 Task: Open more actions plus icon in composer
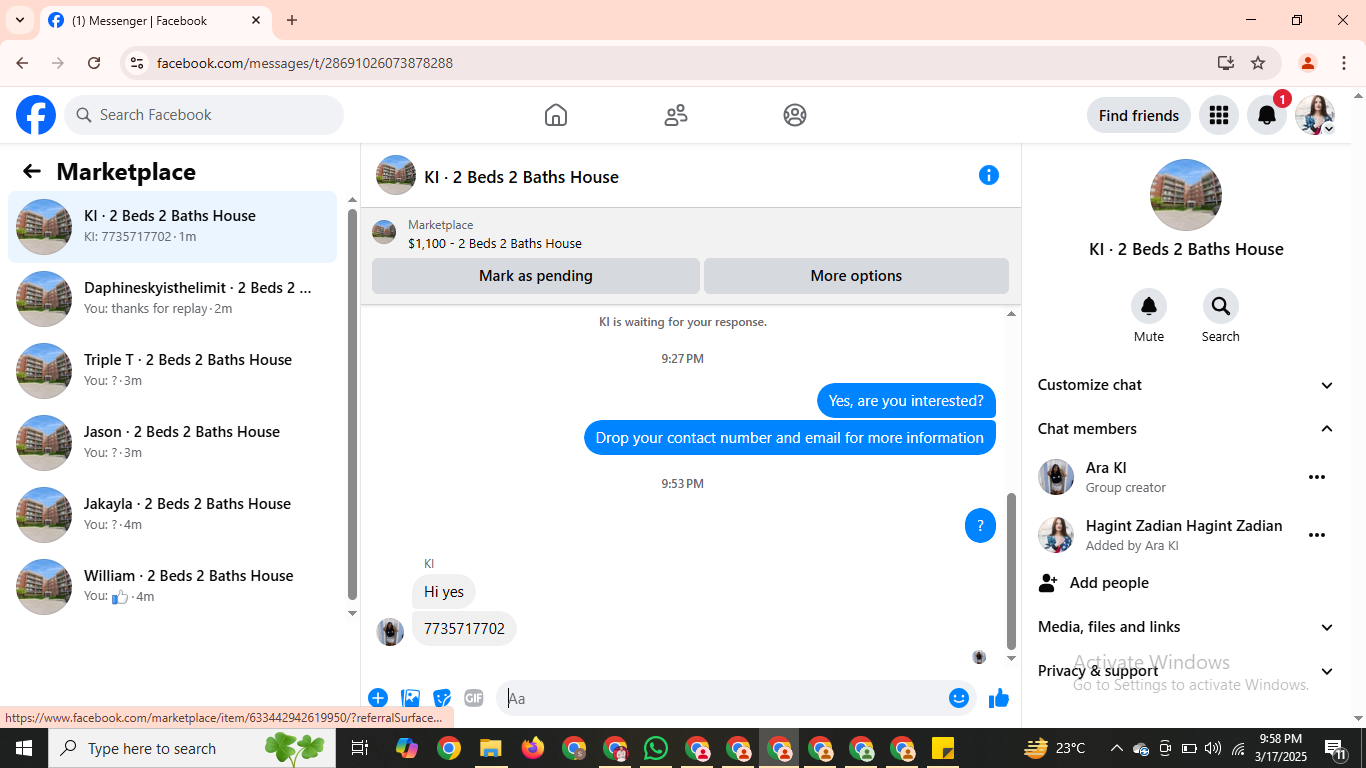click(x=378, y=698)
